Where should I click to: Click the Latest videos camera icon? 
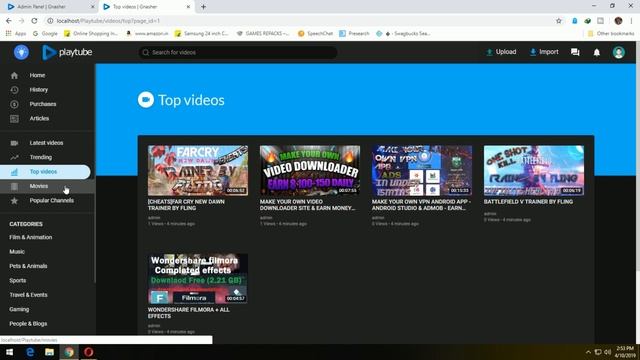pos(14,143)
